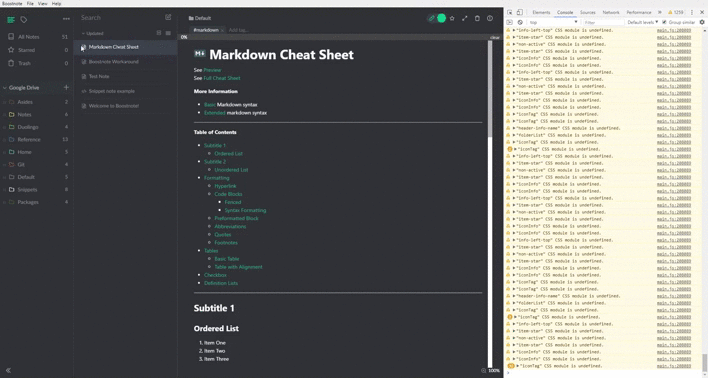Select the Console tab
This screenshot has width=708, height=378.
565,13
